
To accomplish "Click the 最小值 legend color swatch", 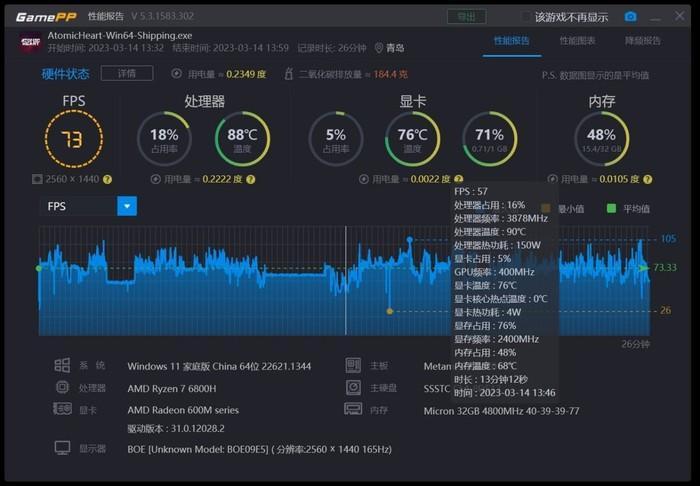I will click(x=546, y=208).
